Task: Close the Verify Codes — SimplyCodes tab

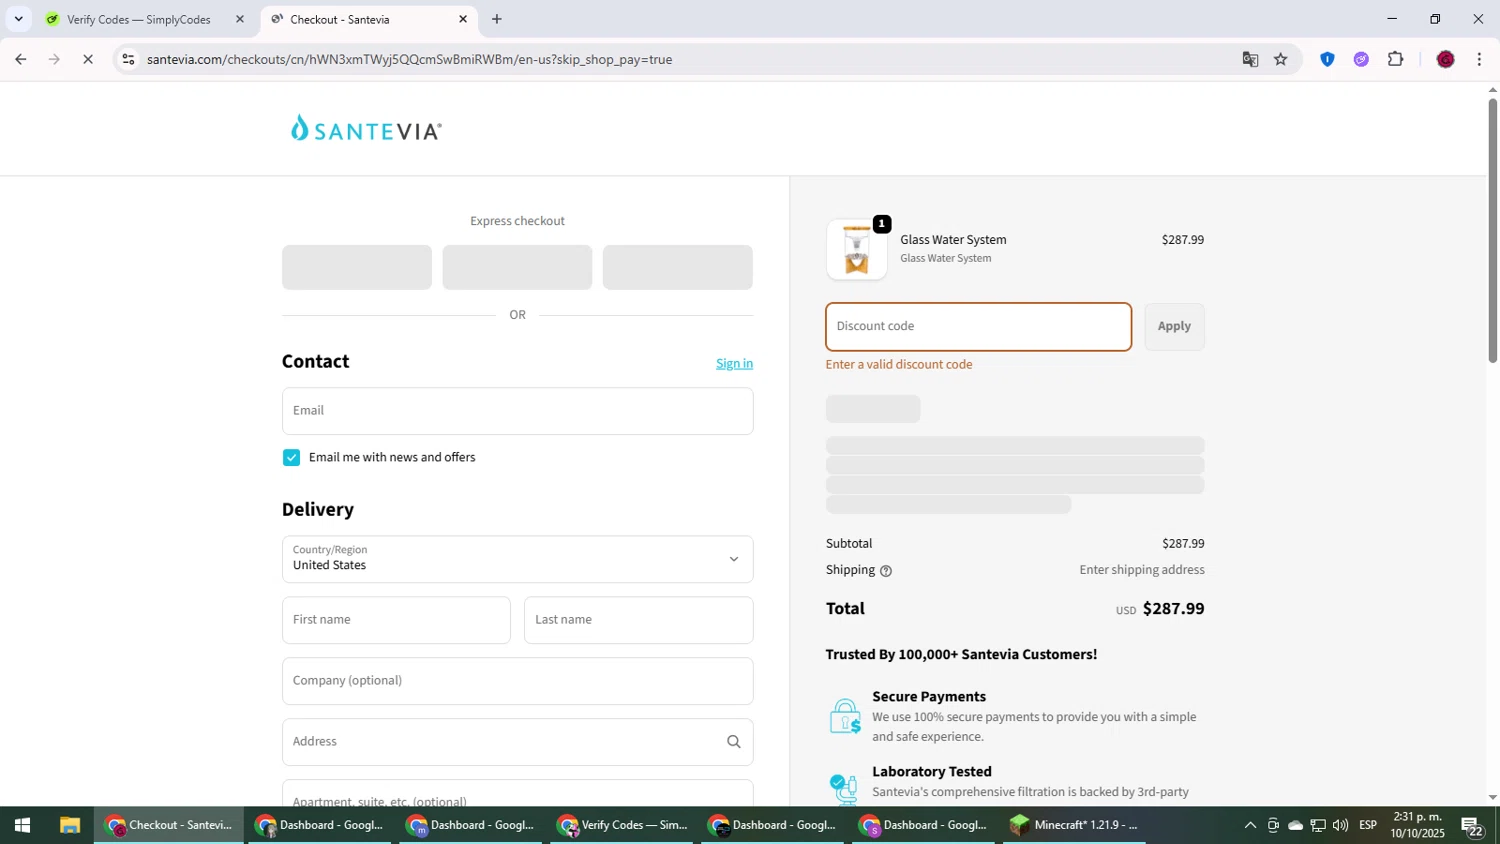Action: pyautogui.click(x=239, y=19)
